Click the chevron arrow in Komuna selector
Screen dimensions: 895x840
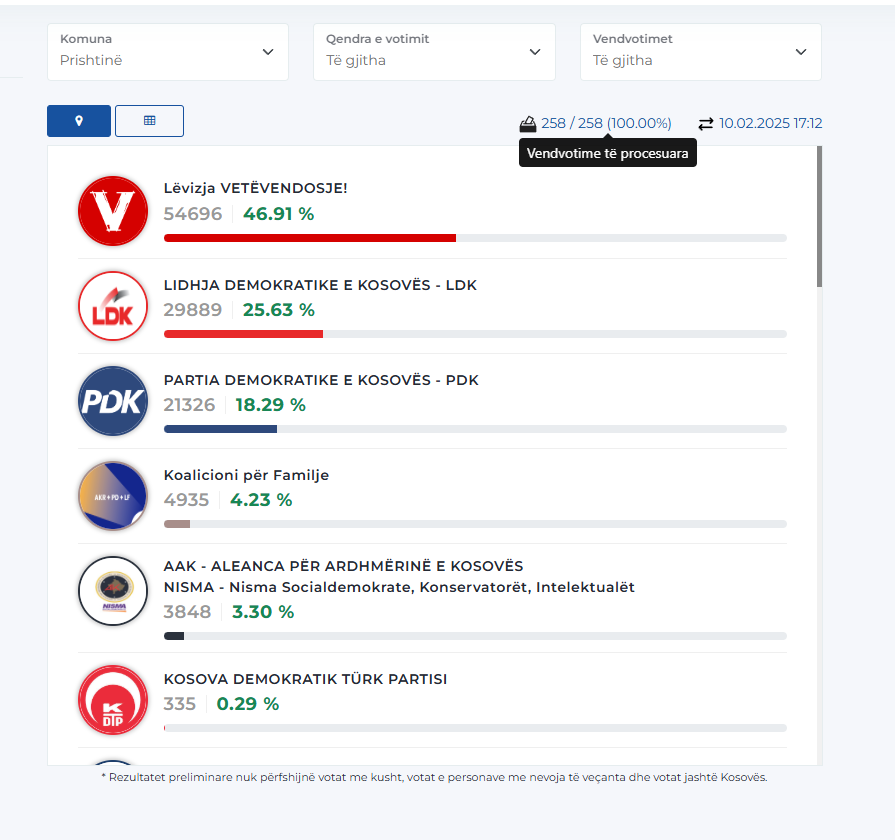(268, 52)
